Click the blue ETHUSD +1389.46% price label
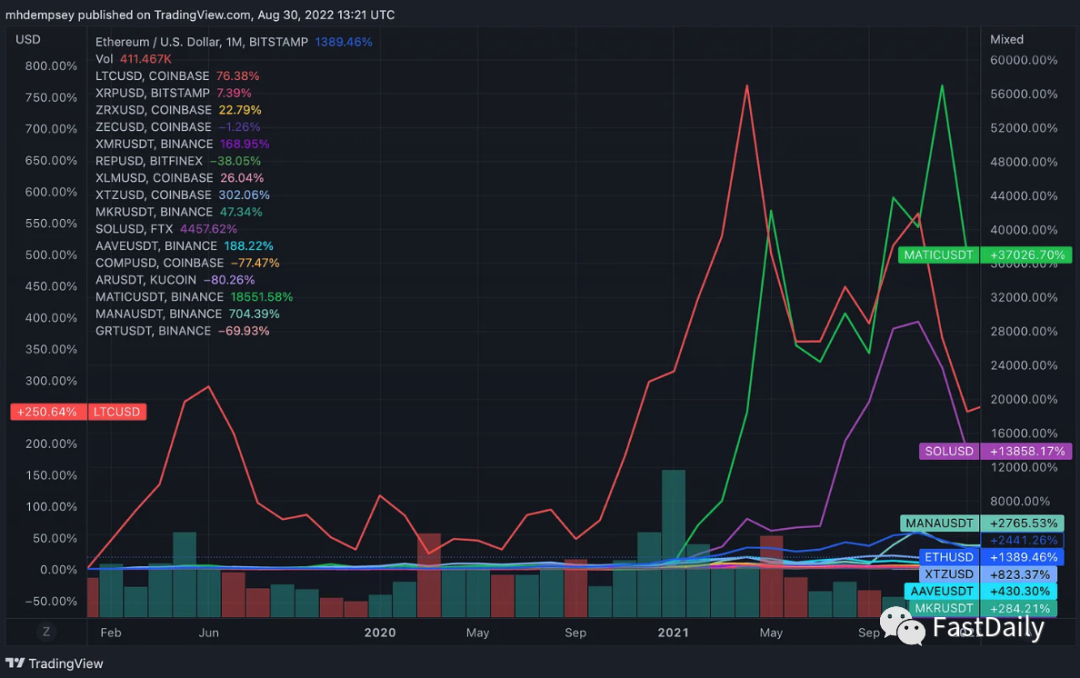The height and width of the screenshot is (678, 1080). 992,557
